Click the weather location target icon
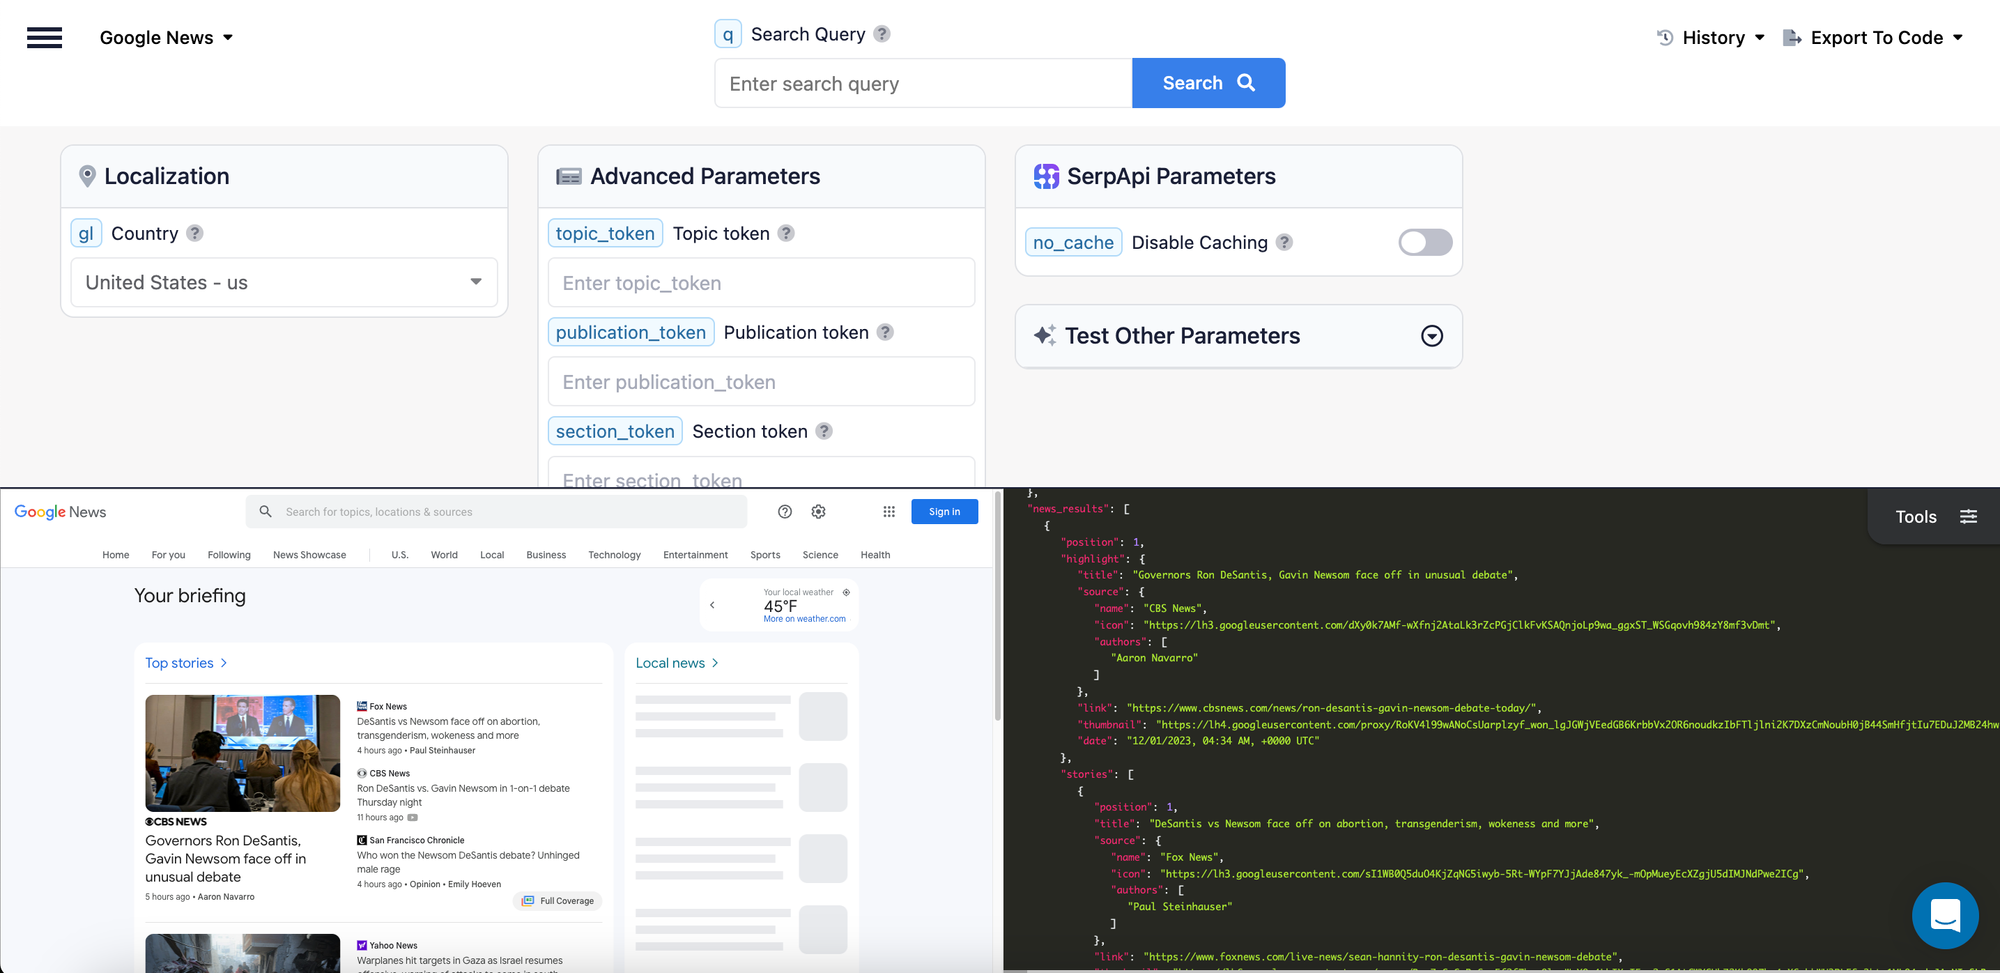Image resolution: width=2000 pixels, height=973 pixels. click(846, 592)
